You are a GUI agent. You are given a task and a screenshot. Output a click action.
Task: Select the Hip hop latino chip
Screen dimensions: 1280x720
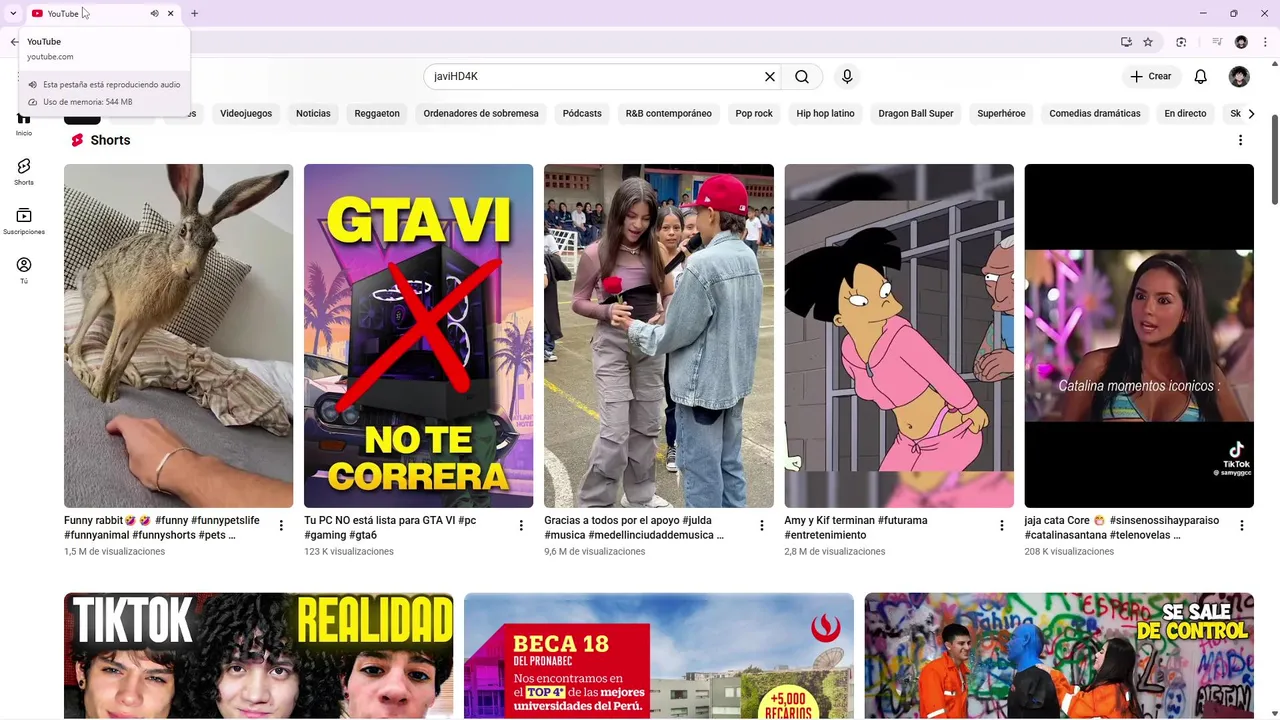pyautogui.click(x=825, y=113)
